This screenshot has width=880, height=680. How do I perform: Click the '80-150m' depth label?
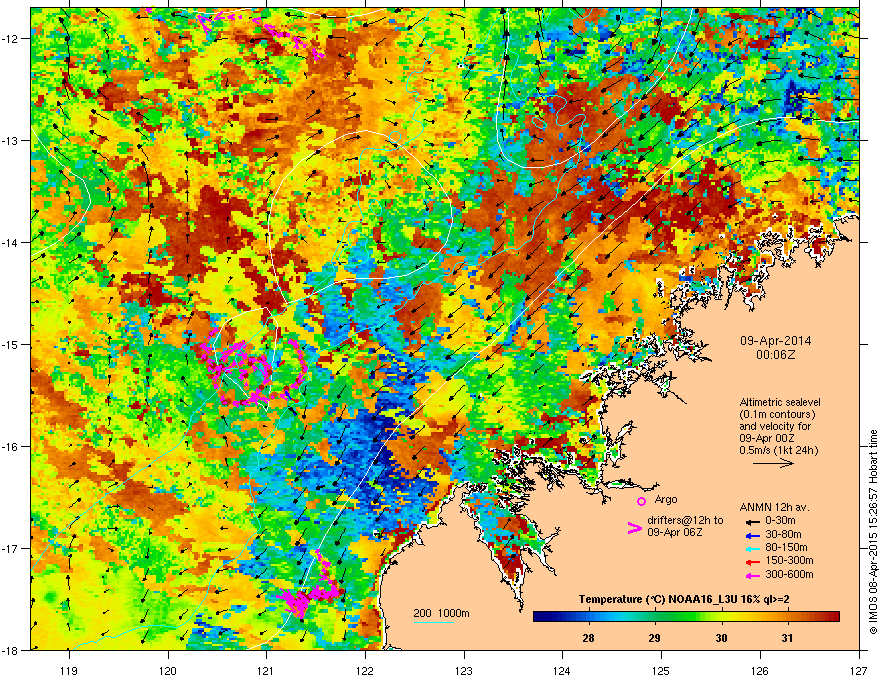click(x=786, y=547)
